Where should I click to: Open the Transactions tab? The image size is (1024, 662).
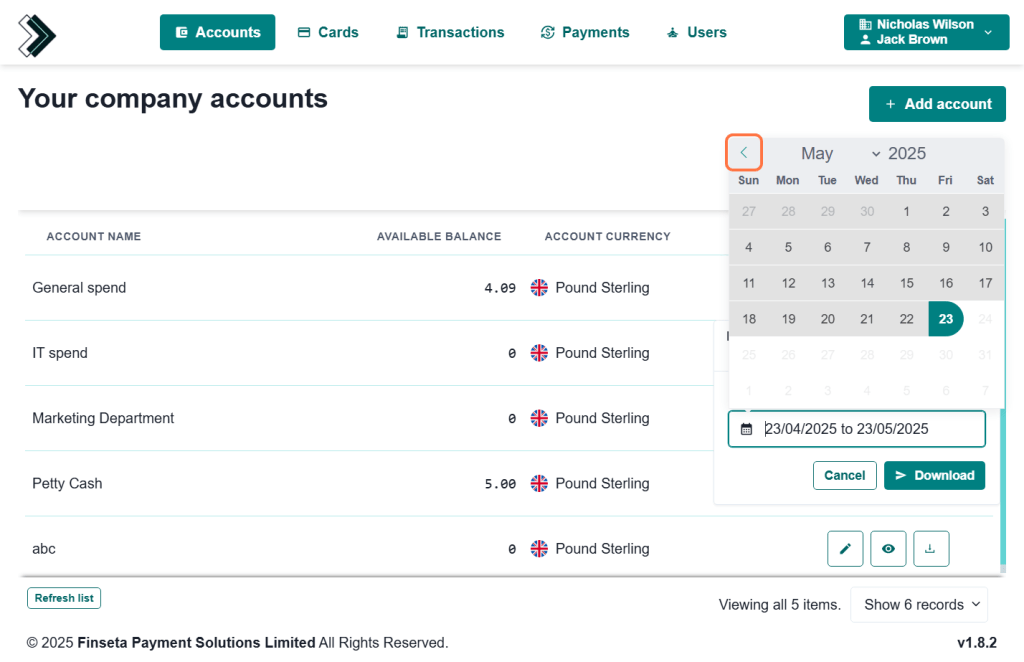pyautogui.click(x=450, y=32)
